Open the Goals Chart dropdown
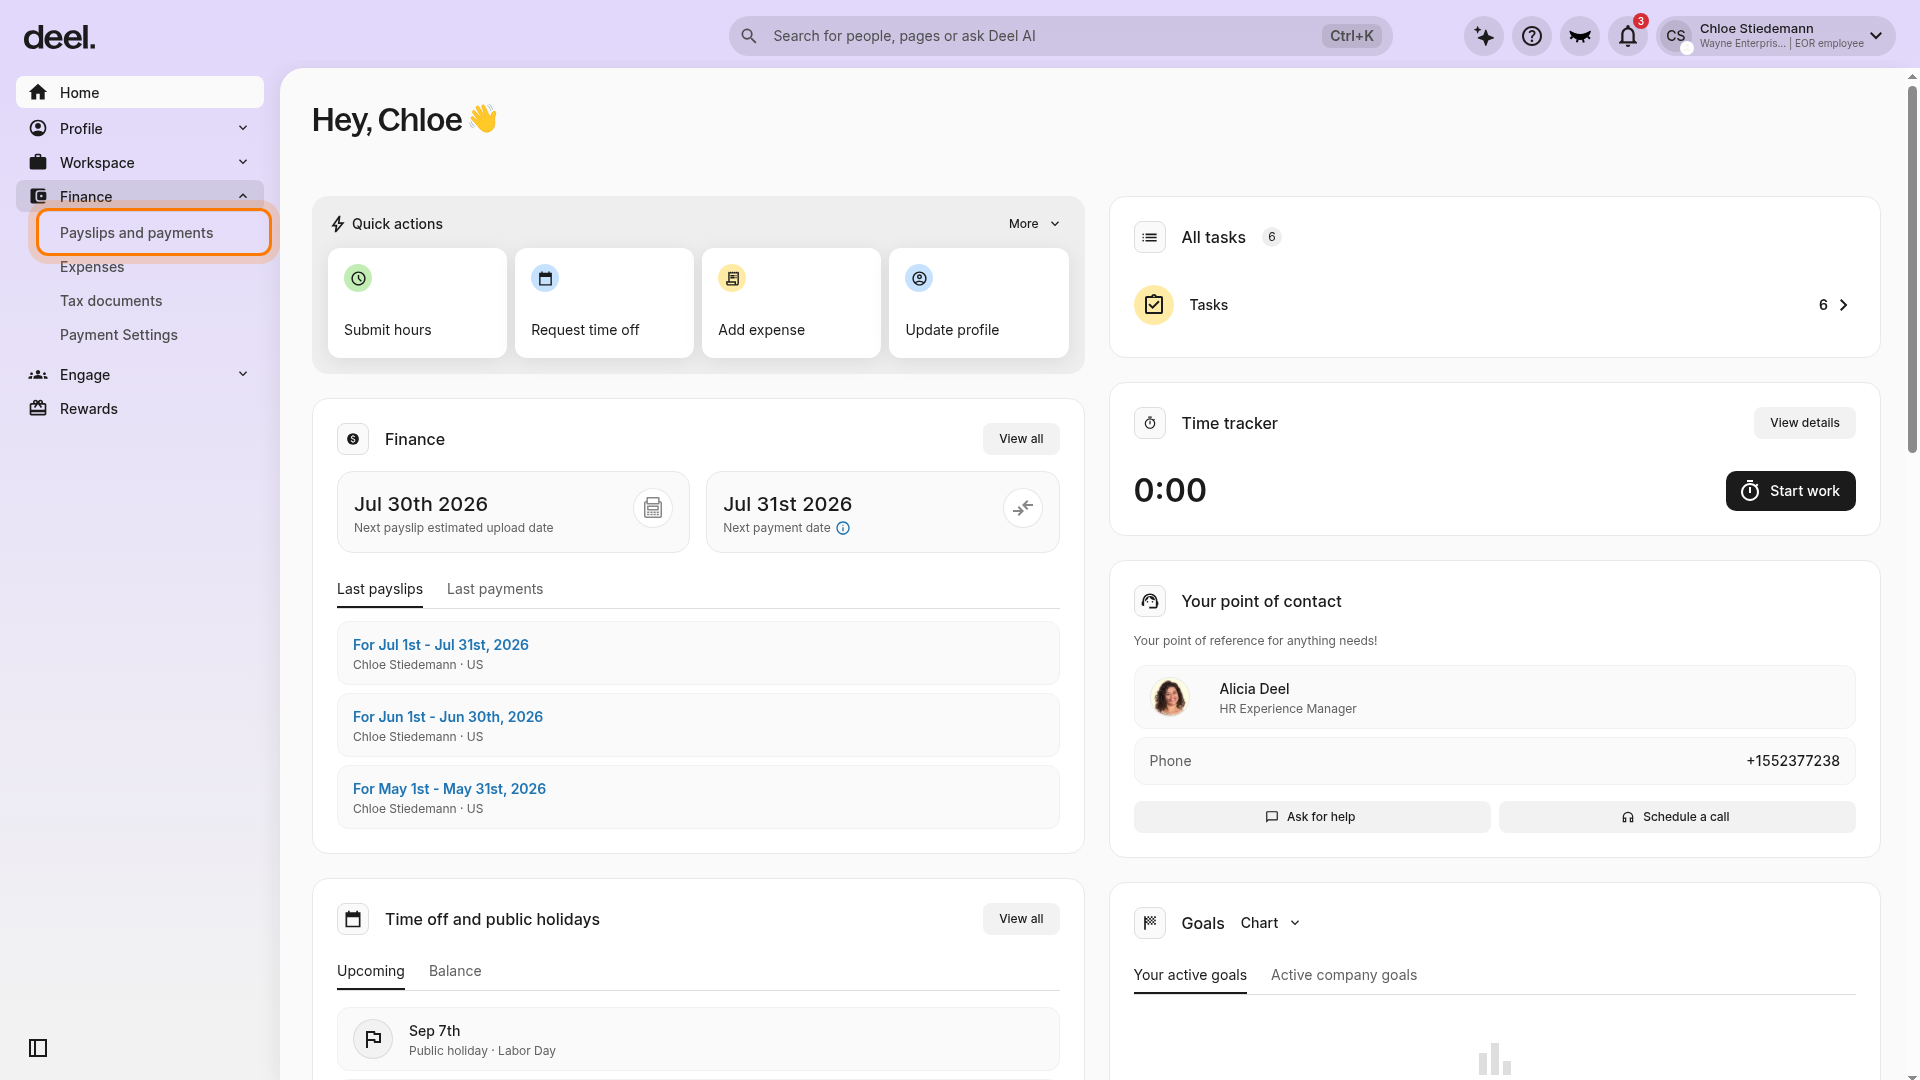This screenshot has width=1920, height=1080. [x=1270, y=923]
